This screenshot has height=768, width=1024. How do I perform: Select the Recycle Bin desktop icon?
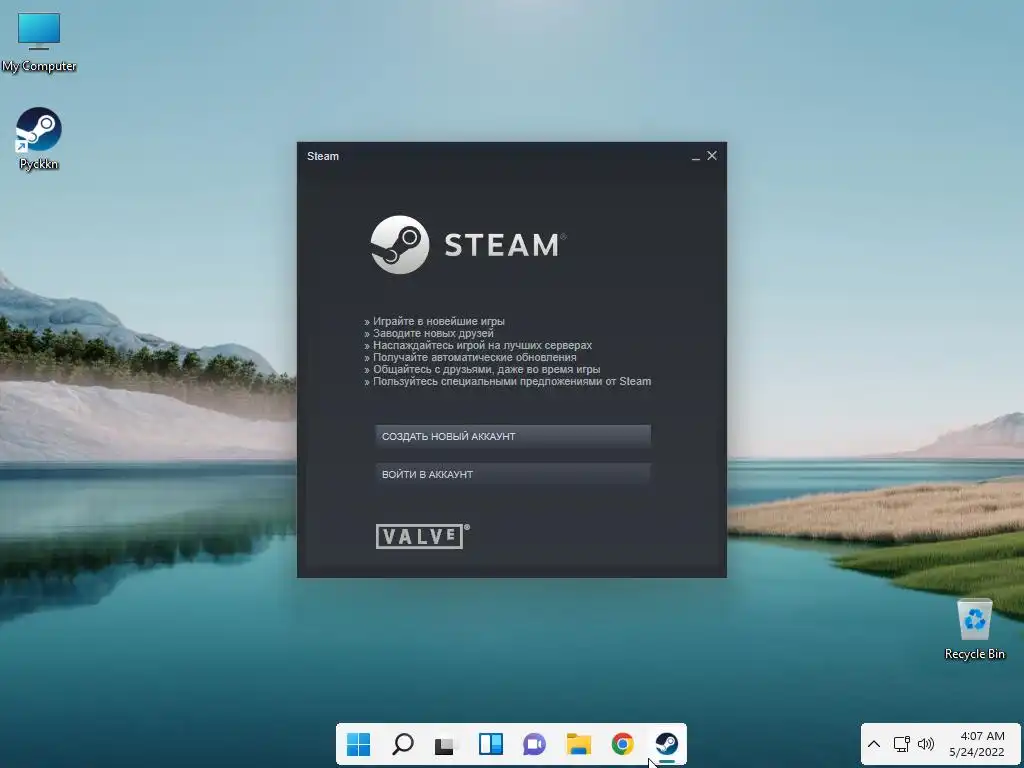click(x=974, y=630)
